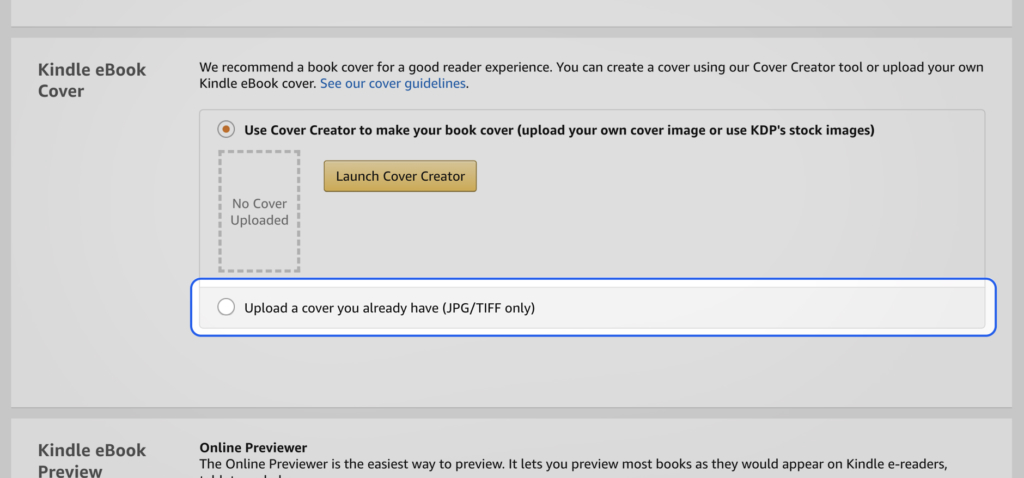The height and width of the screenshot is (478, 1024).
Task: Click the Upload a cover label (JPG/TIFF only)
Action: (389, 308)
